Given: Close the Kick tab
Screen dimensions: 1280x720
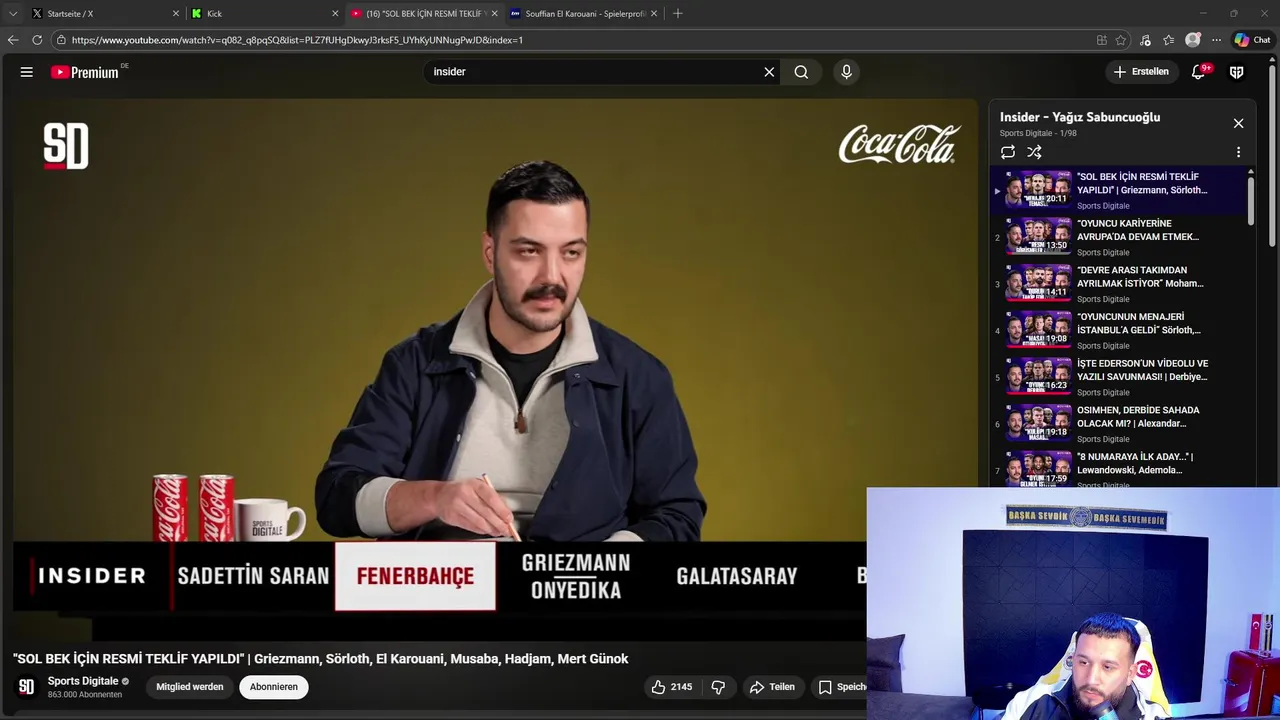Looking at the screenshot, I should click(335, 13).
